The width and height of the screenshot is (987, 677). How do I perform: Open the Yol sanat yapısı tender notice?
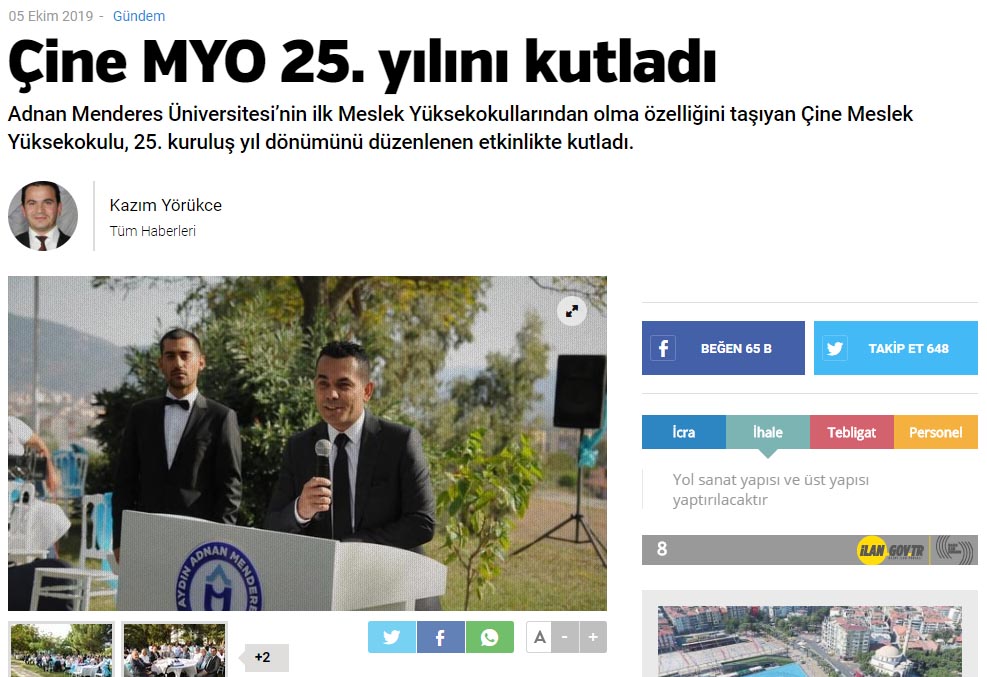click(x=770, y=490)
